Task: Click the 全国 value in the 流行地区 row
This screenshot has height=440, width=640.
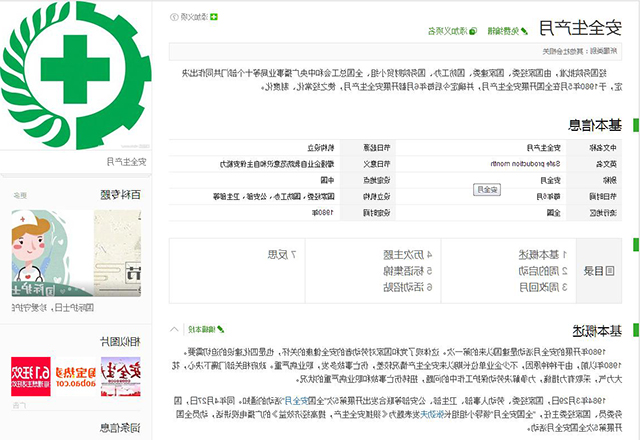Action: click(553, 213)
